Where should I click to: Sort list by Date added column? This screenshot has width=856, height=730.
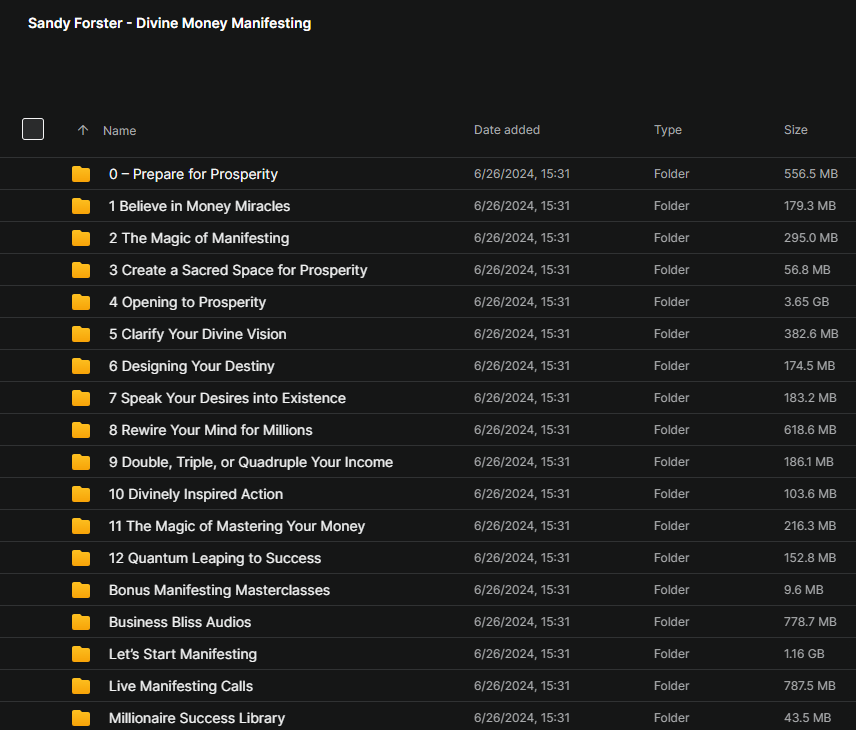[507, 130]
